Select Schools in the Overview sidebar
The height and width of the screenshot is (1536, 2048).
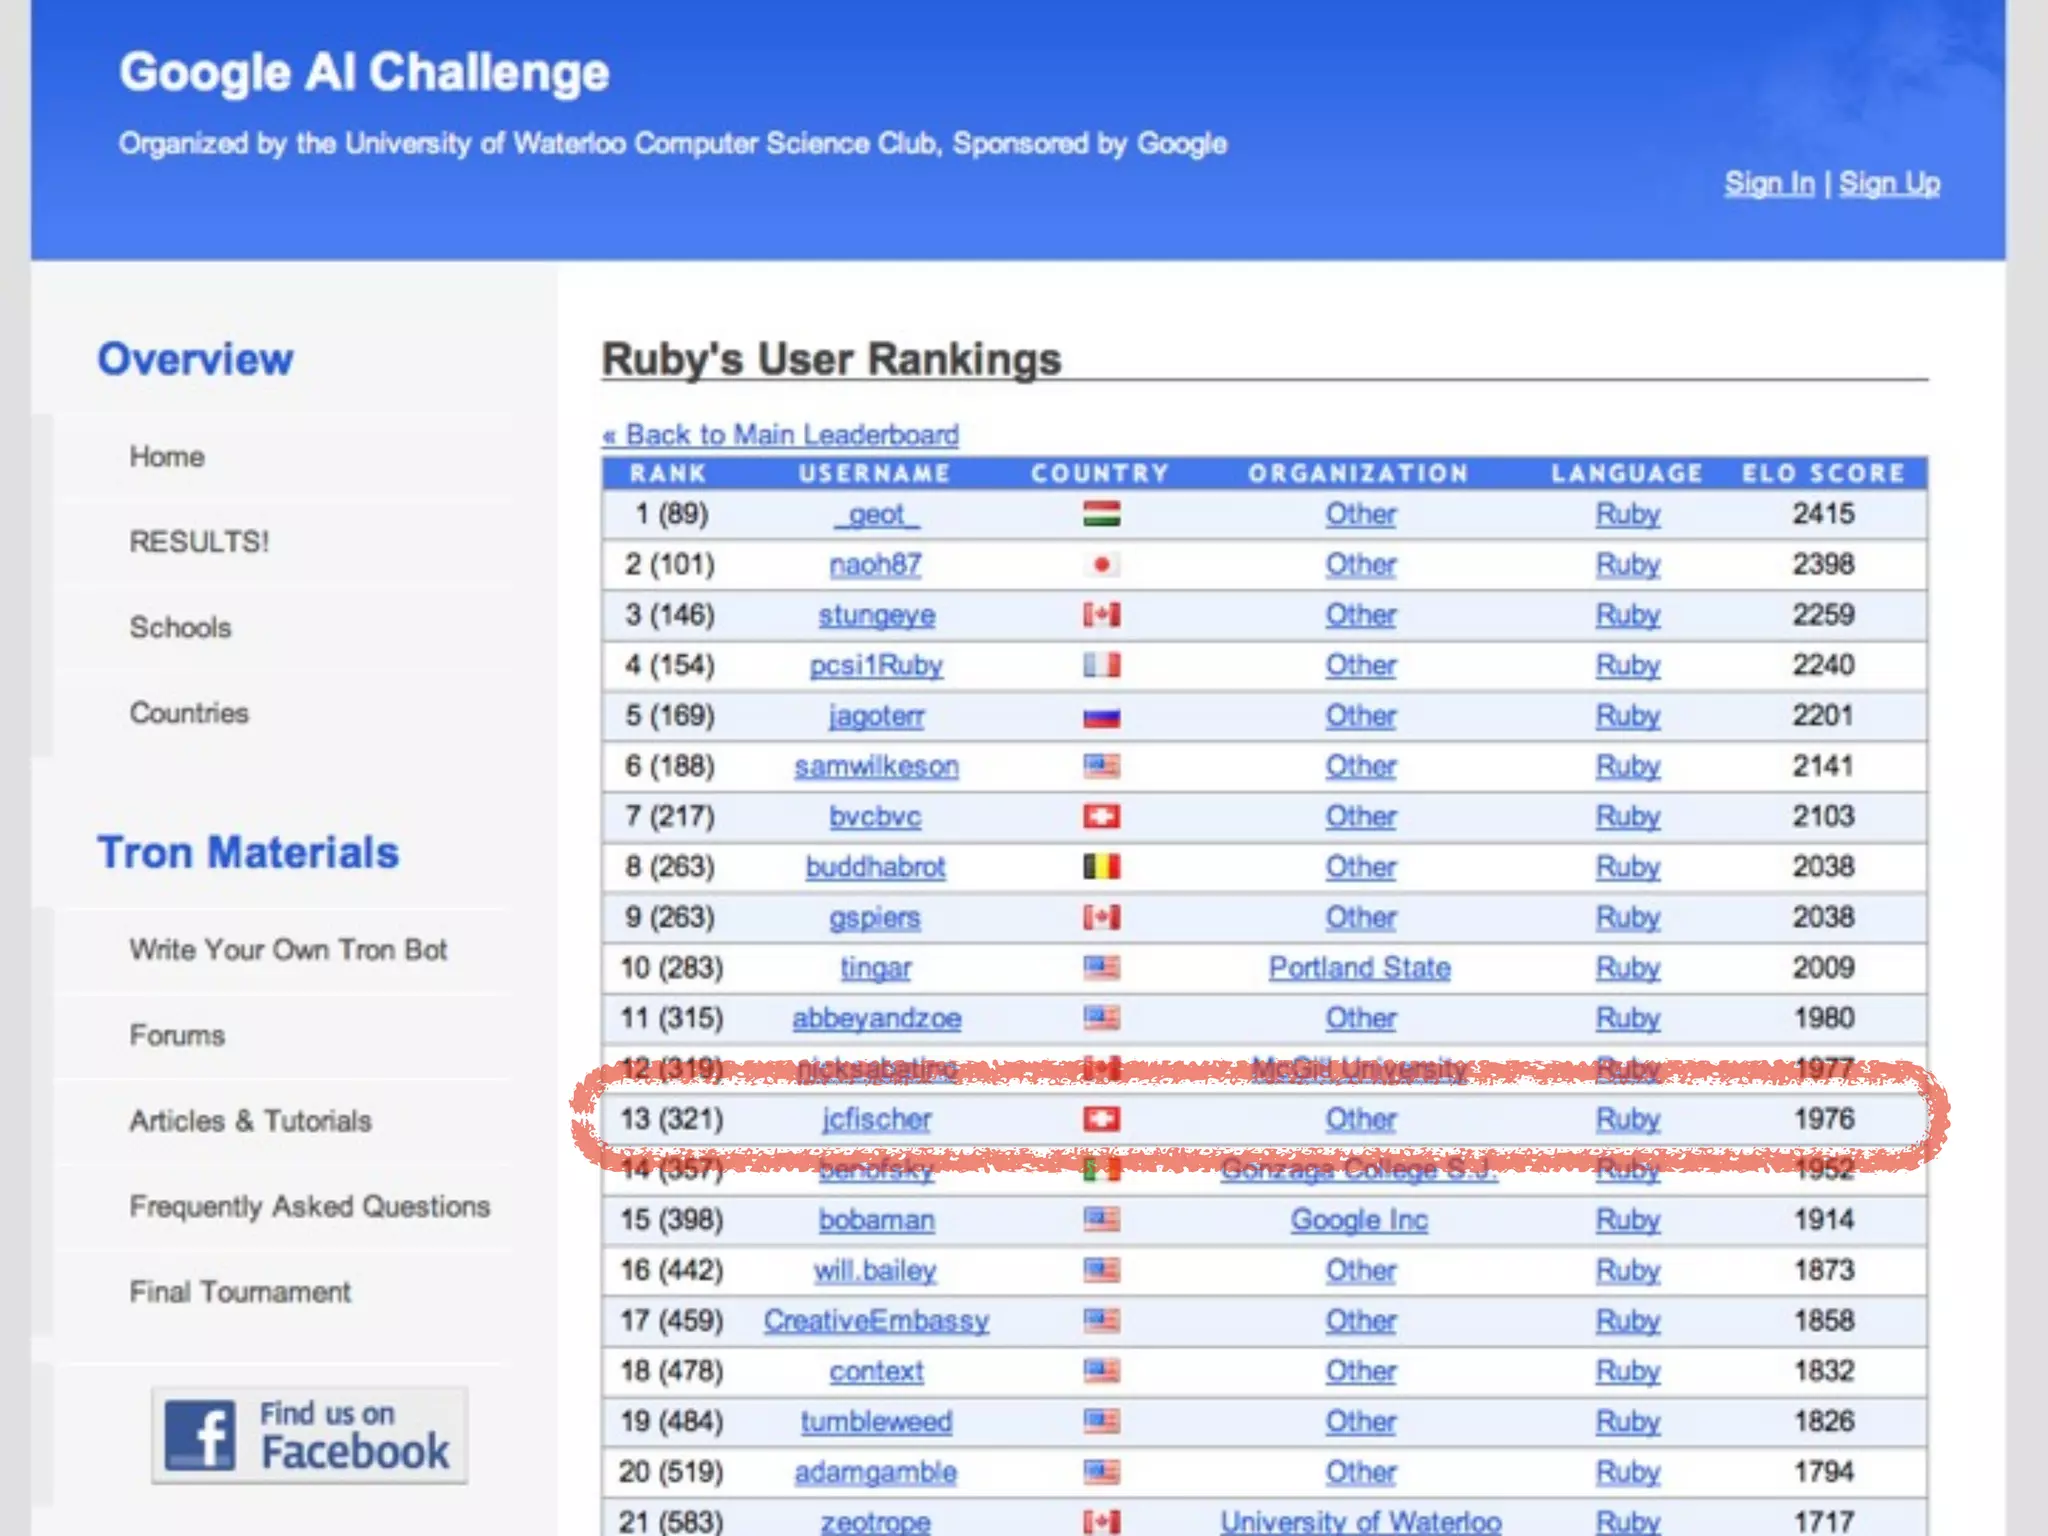[180, 628]
